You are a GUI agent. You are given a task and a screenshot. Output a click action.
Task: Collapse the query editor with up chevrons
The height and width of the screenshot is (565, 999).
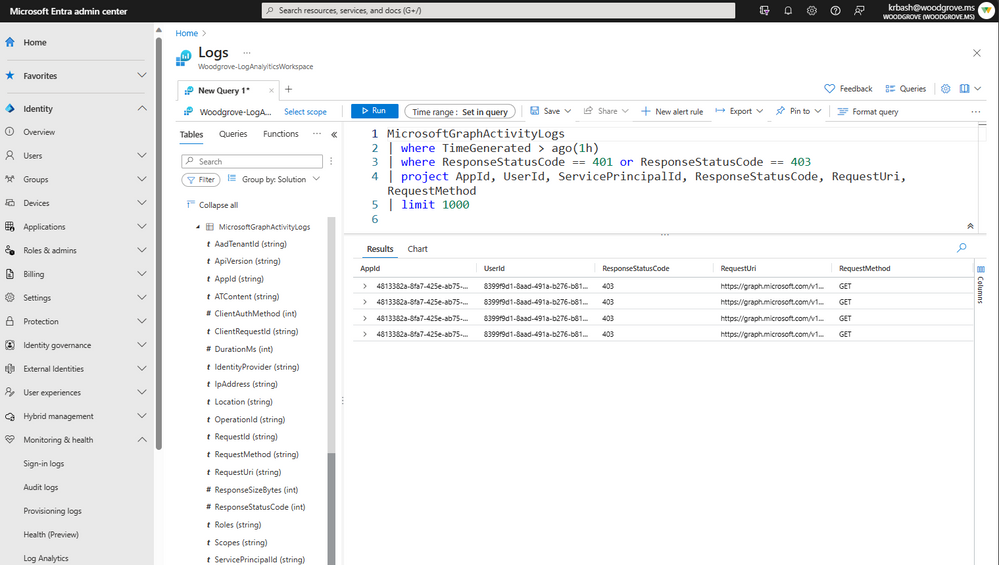[x=970, y=226]
